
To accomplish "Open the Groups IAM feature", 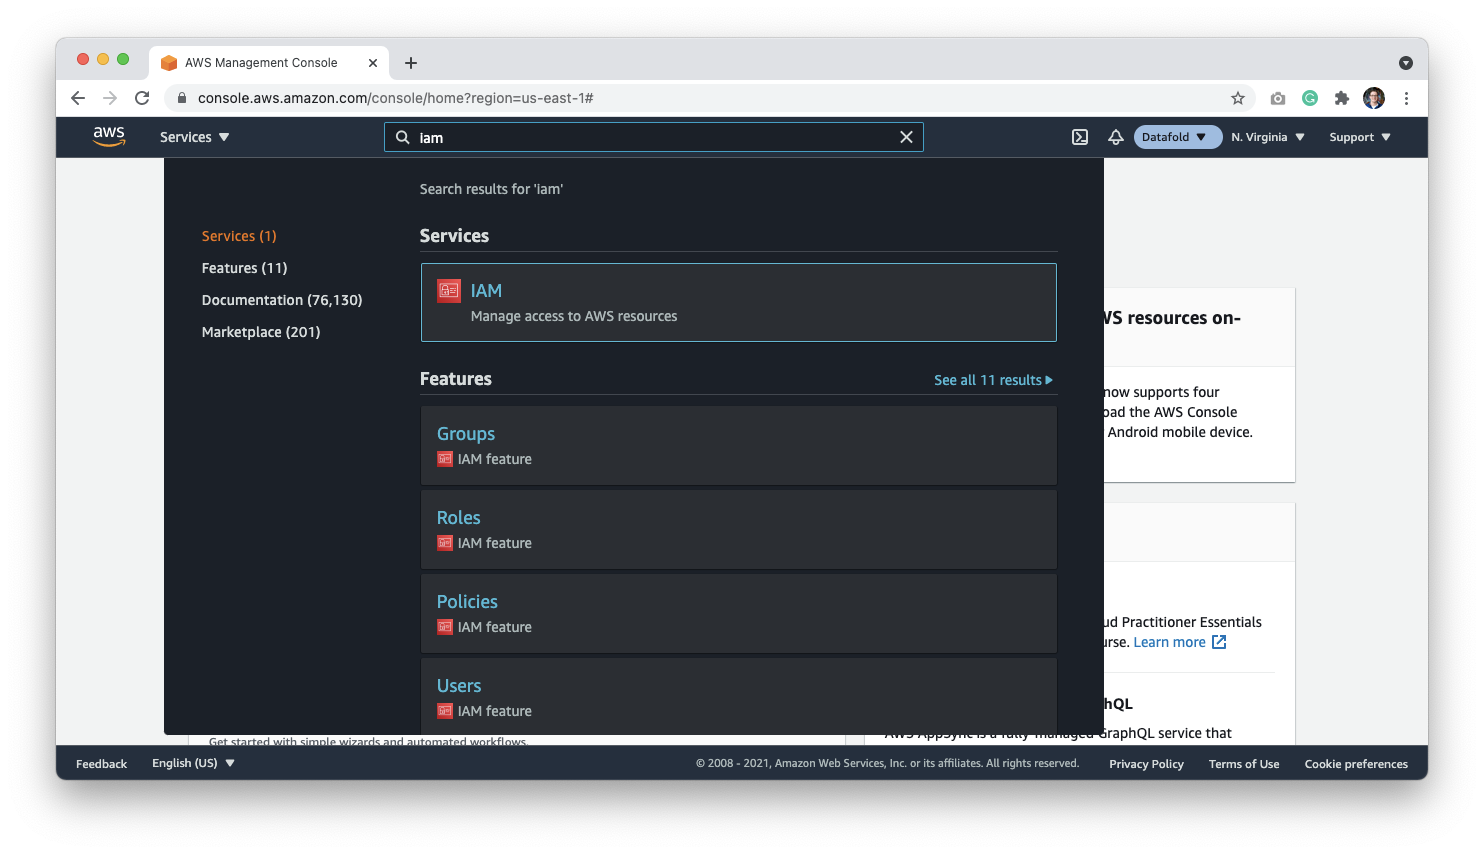I will (739, 445).
